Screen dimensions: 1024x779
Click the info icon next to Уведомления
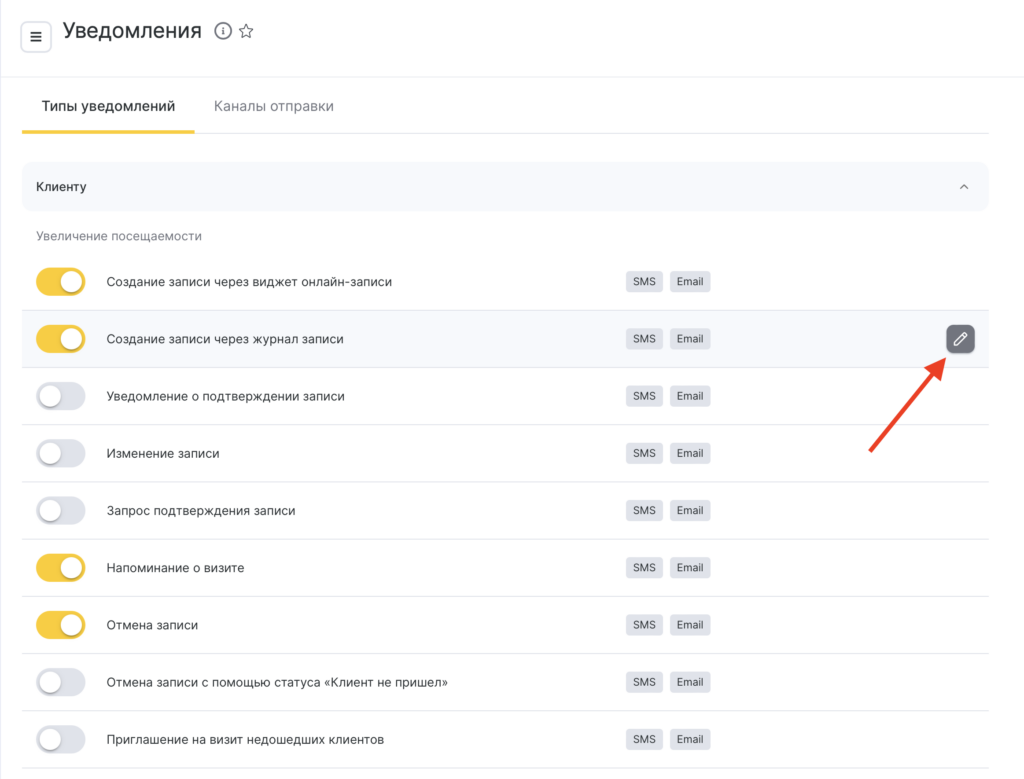(223, 31)
